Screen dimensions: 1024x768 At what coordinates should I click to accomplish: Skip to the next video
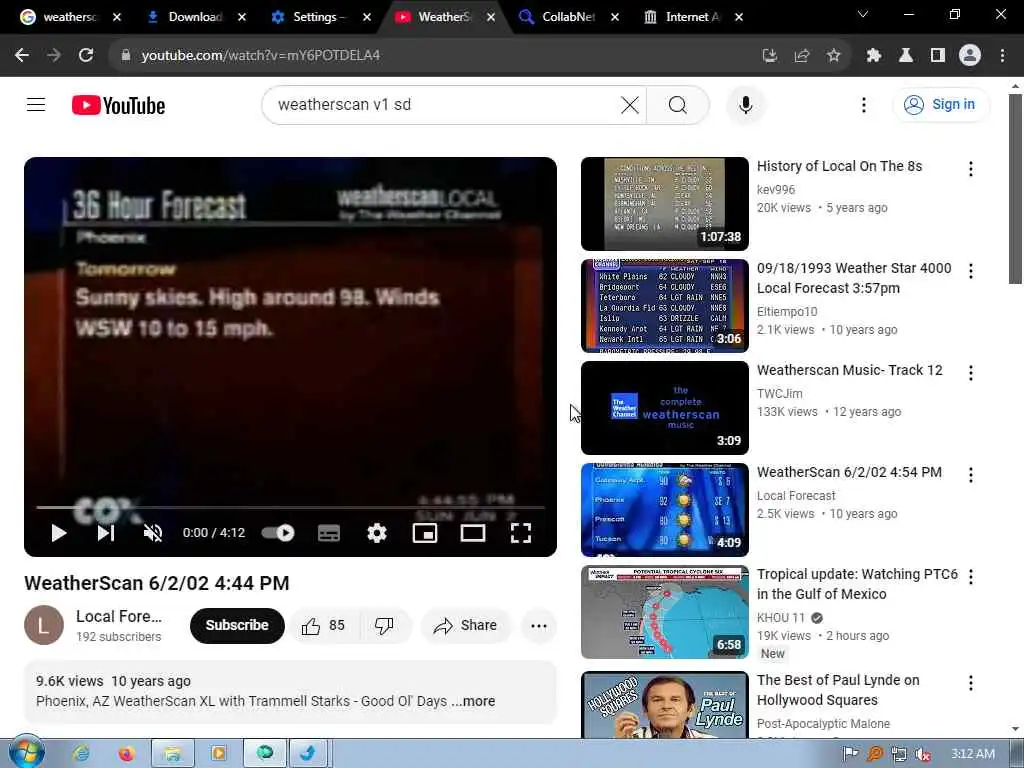tap(106, 533)
